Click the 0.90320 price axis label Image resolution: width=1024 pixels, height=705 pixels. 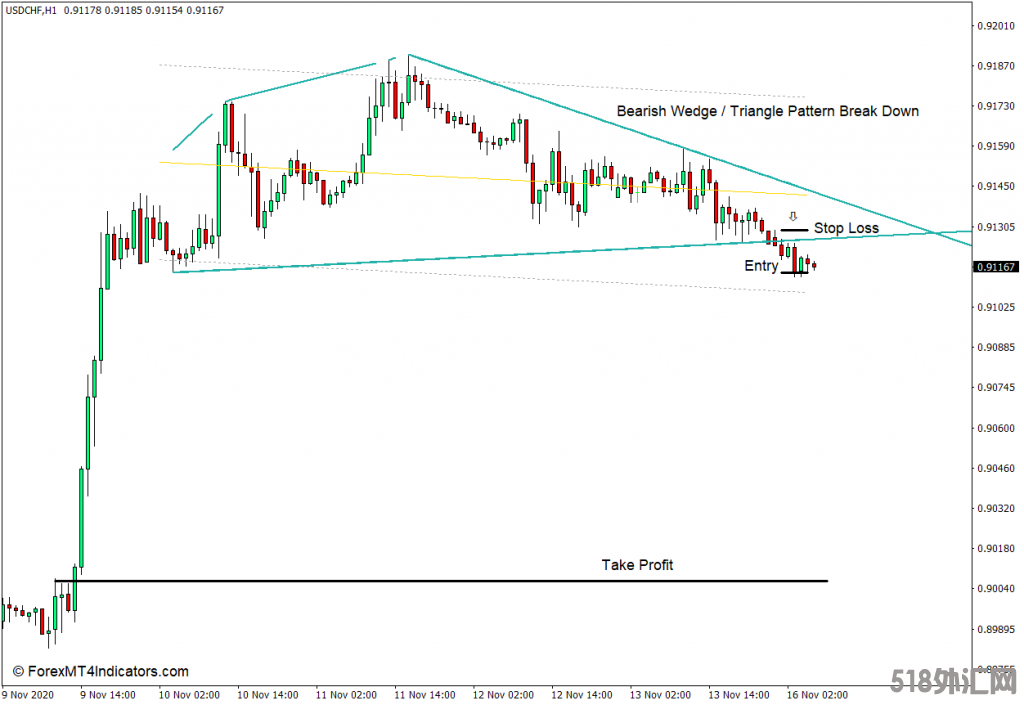point(996,508)
